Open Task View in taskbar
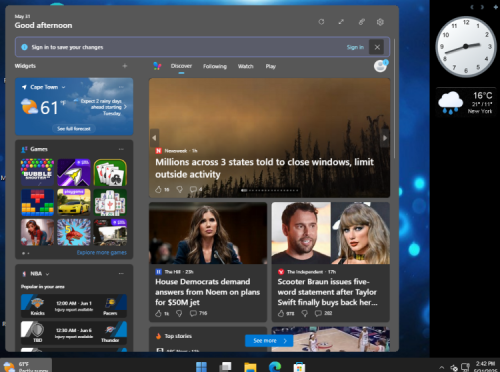 point(226,367)
